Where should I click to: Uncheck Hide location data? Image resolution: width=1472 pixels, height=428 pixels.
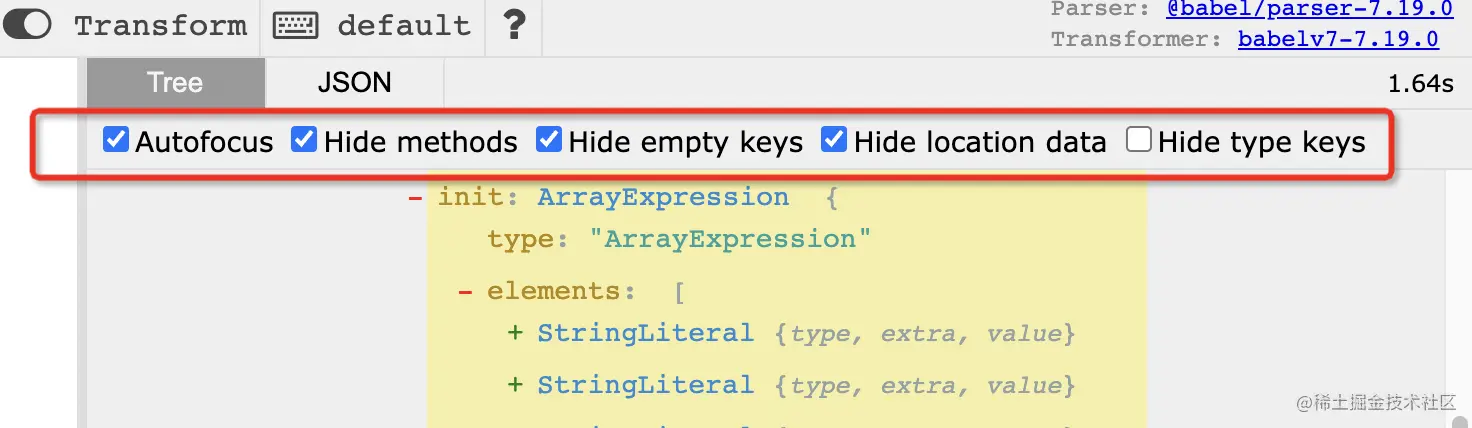point(834,140)
